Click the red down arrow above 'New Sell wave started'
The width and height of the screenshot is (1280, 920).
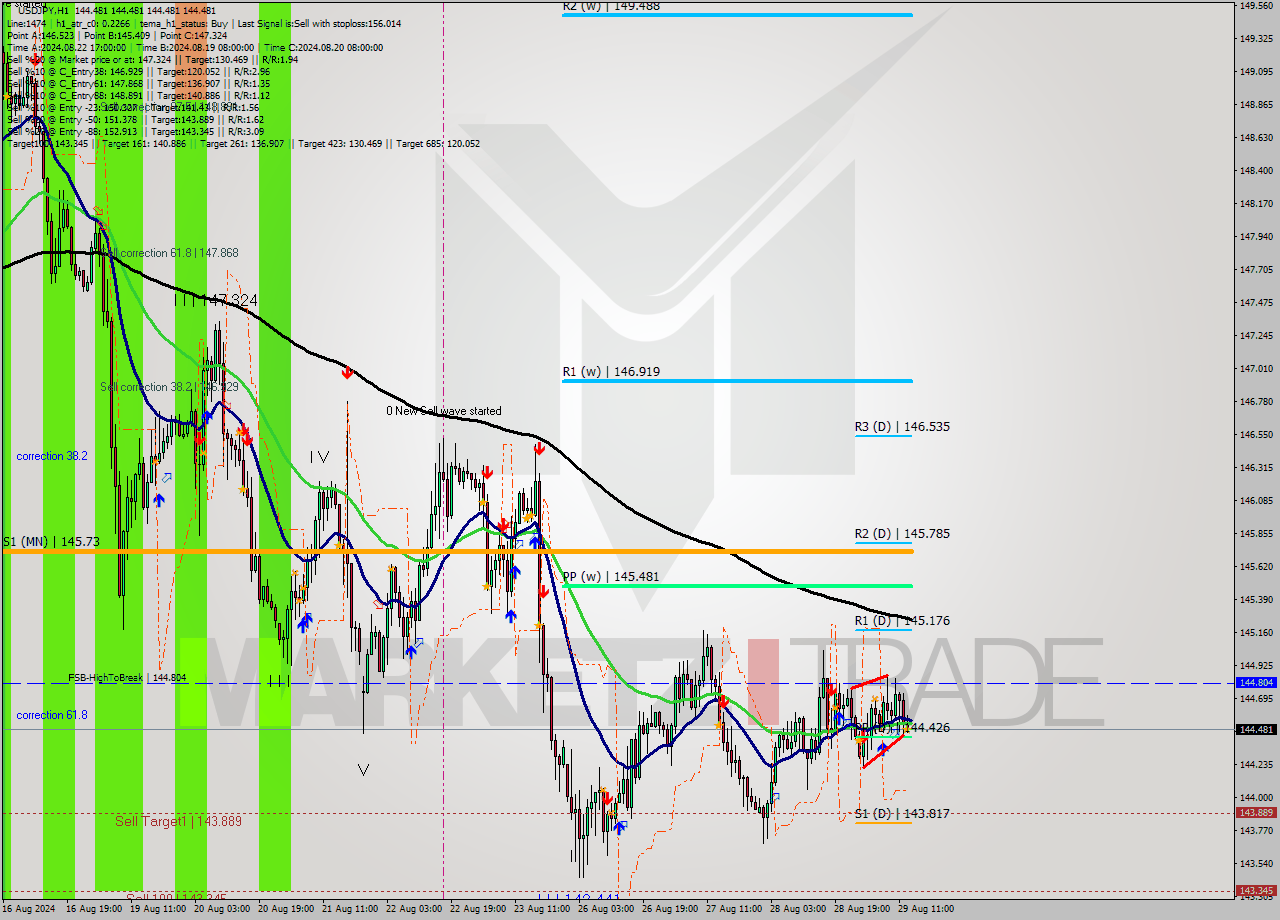346,372
